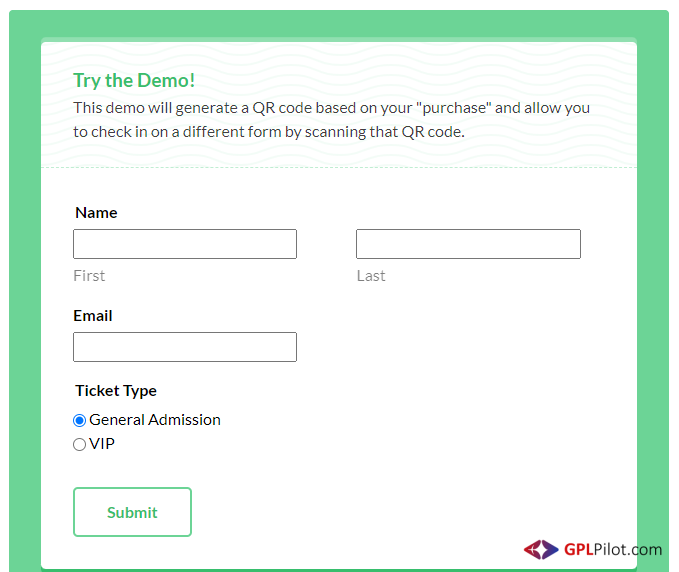679x572 pixels.
Task: Focus the Last name input field
Action: (468, 244)
